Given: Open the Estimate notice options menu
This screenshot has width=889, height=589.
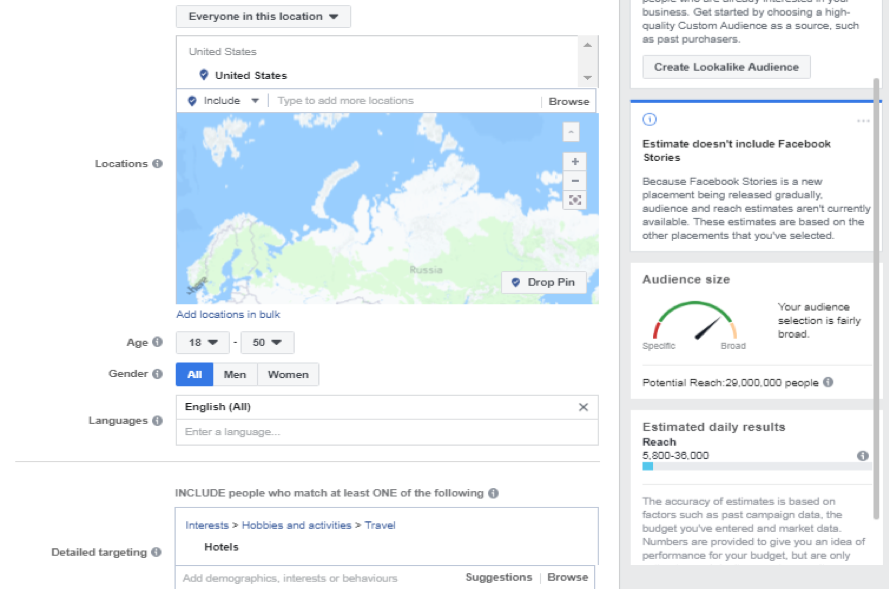Looking at the screenshot, I should [x=864, y=121].
